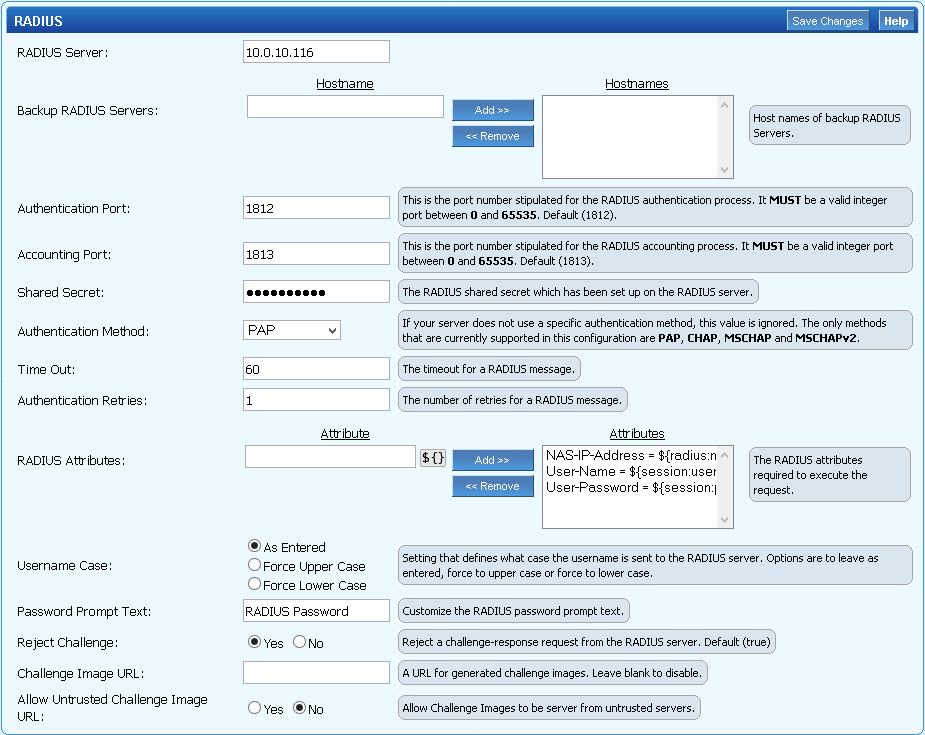Focus the RADIUS Attribute input field
925x735 pixels.
tap(330, 457)
